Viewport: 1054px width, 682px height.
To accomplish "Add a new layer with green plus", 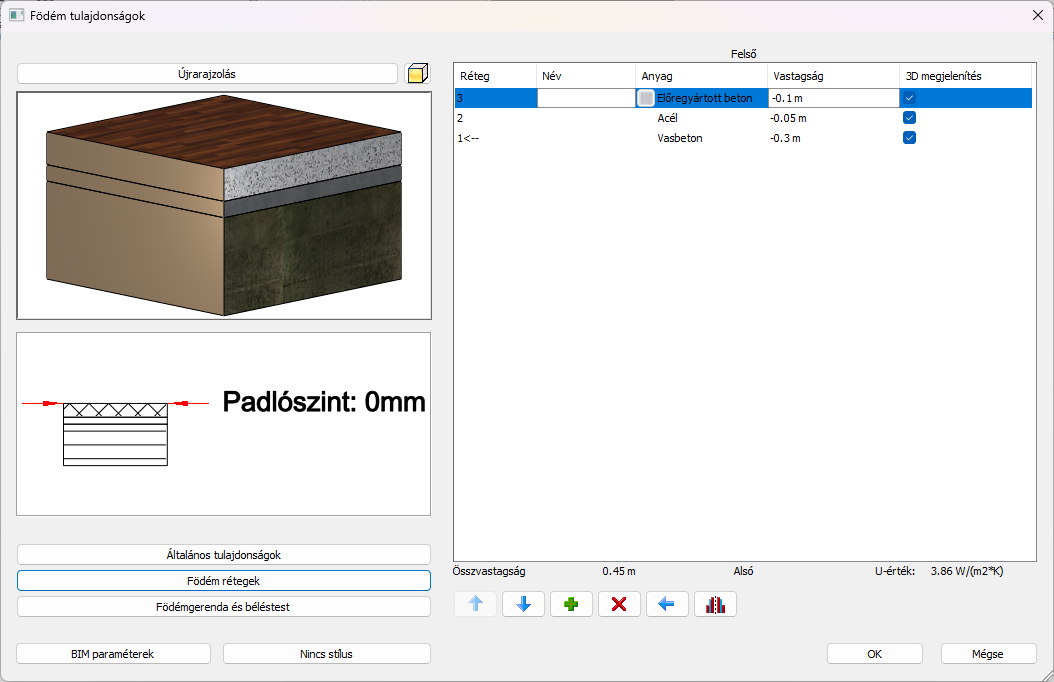I will [x=571, y=604].
